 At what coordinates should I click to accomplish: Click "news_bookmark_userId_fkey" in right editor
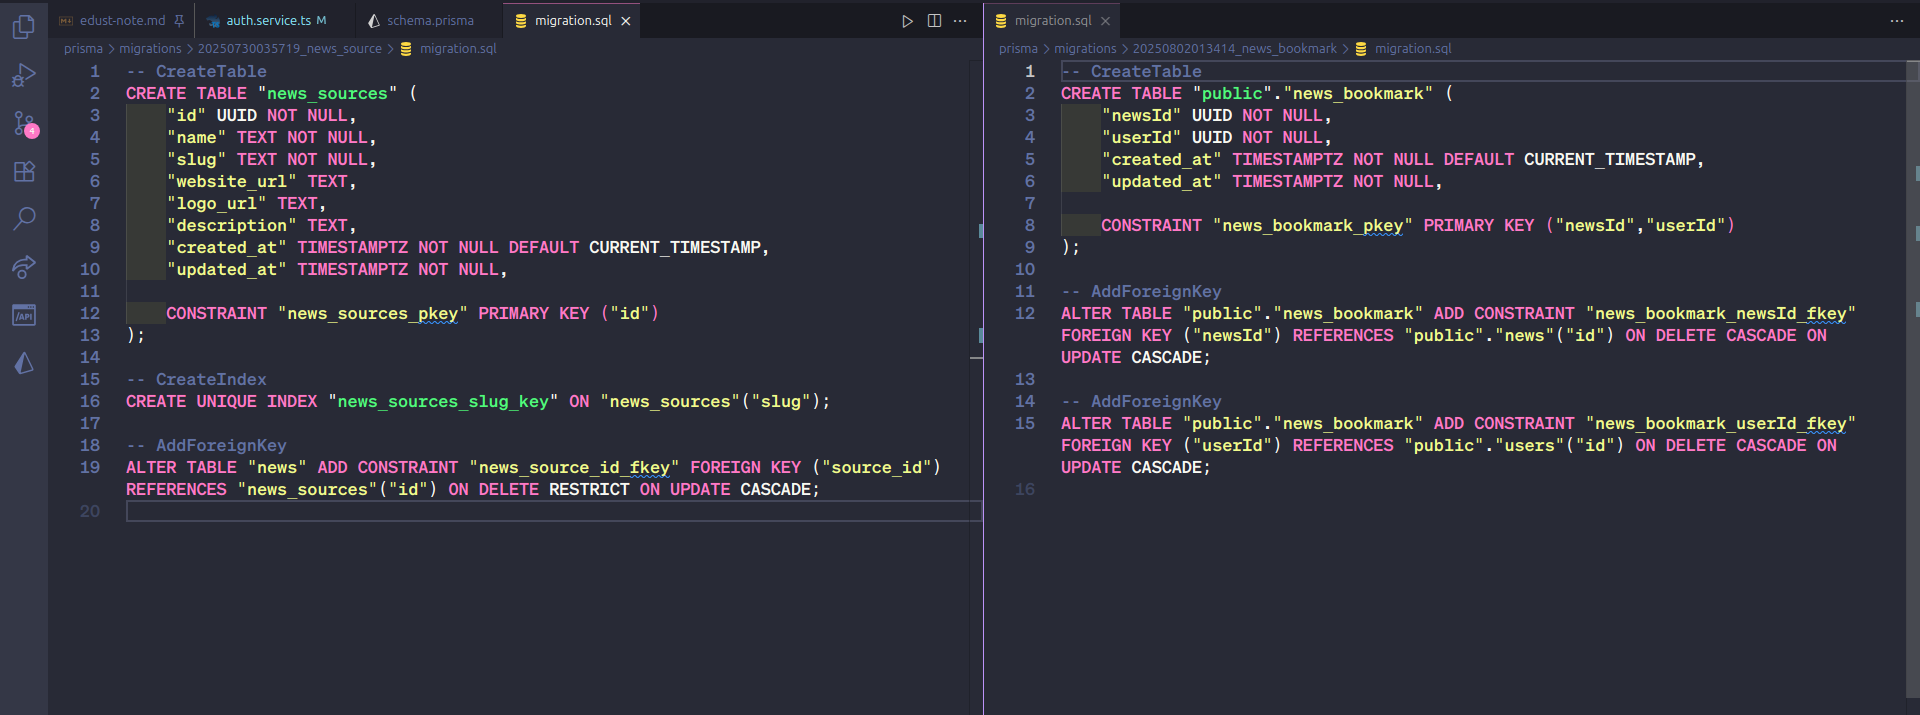tap(1721, 423)
